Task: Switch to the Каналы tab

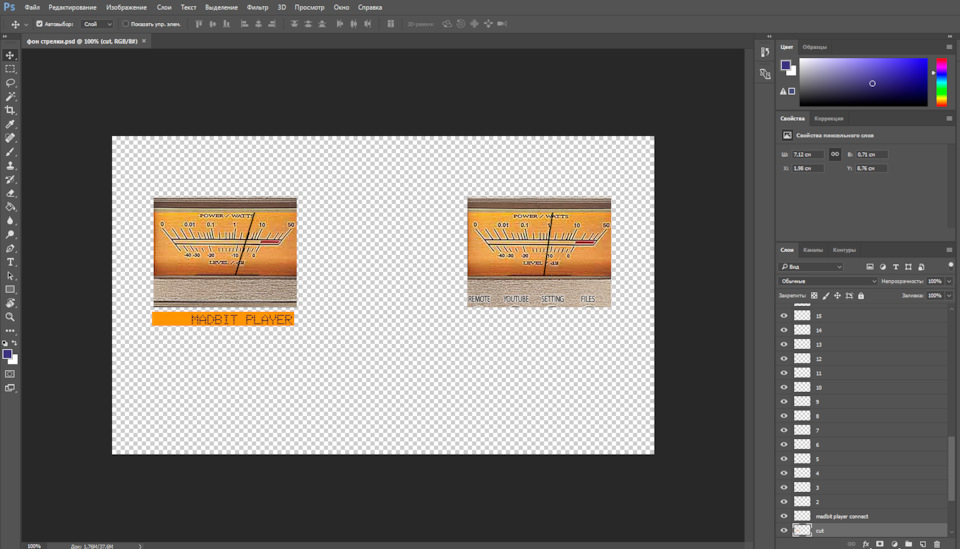Action: (x=813, y=250)
